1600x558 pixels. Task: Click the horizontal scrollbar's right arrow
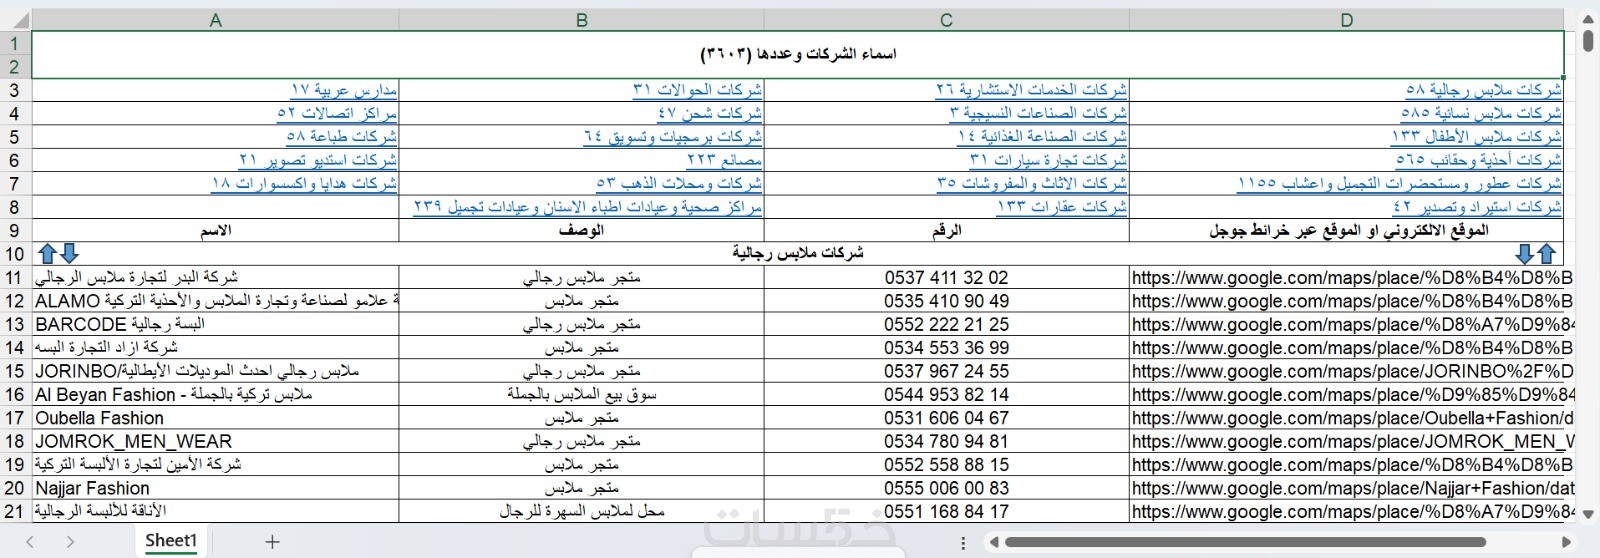pos(1567,543)
